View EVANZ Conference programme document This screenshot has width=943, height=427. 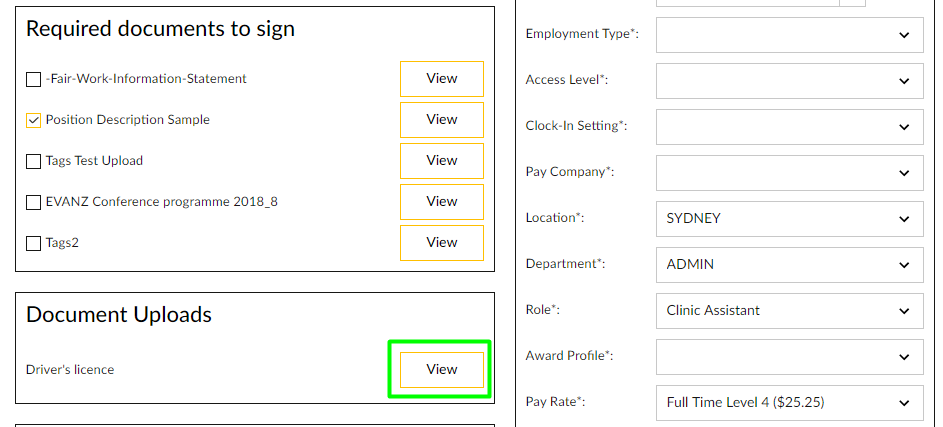[441, 202]
